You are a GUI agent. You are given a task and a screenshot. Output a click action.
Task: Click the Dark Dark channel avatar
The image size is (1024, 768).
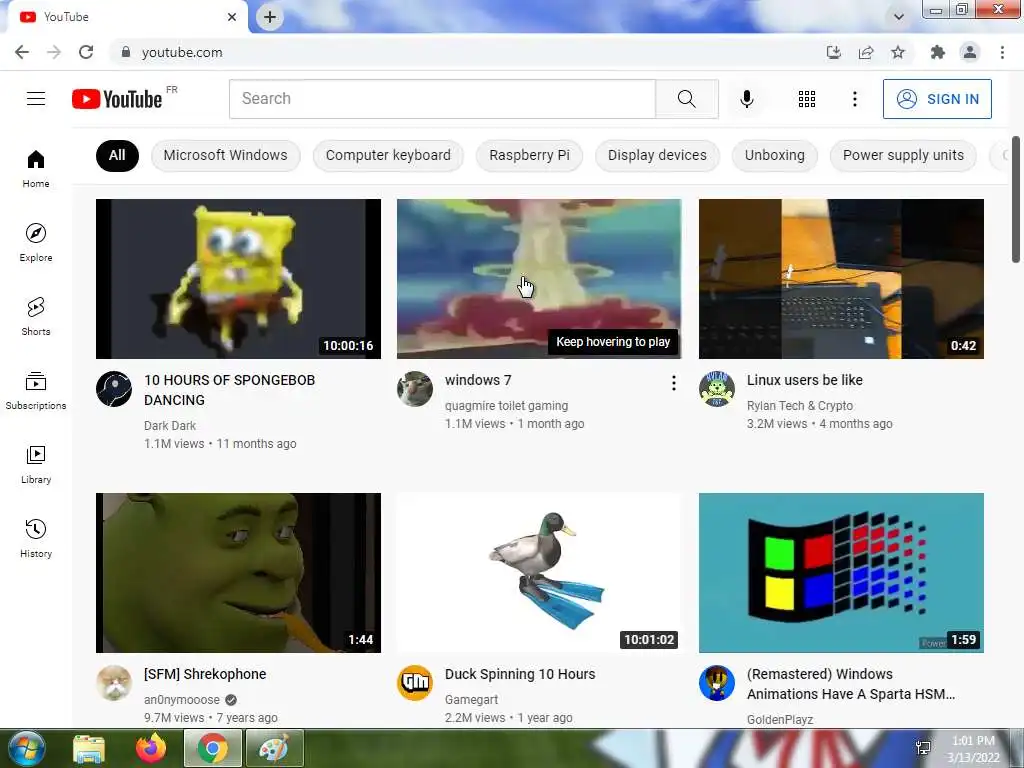point(114,389)
